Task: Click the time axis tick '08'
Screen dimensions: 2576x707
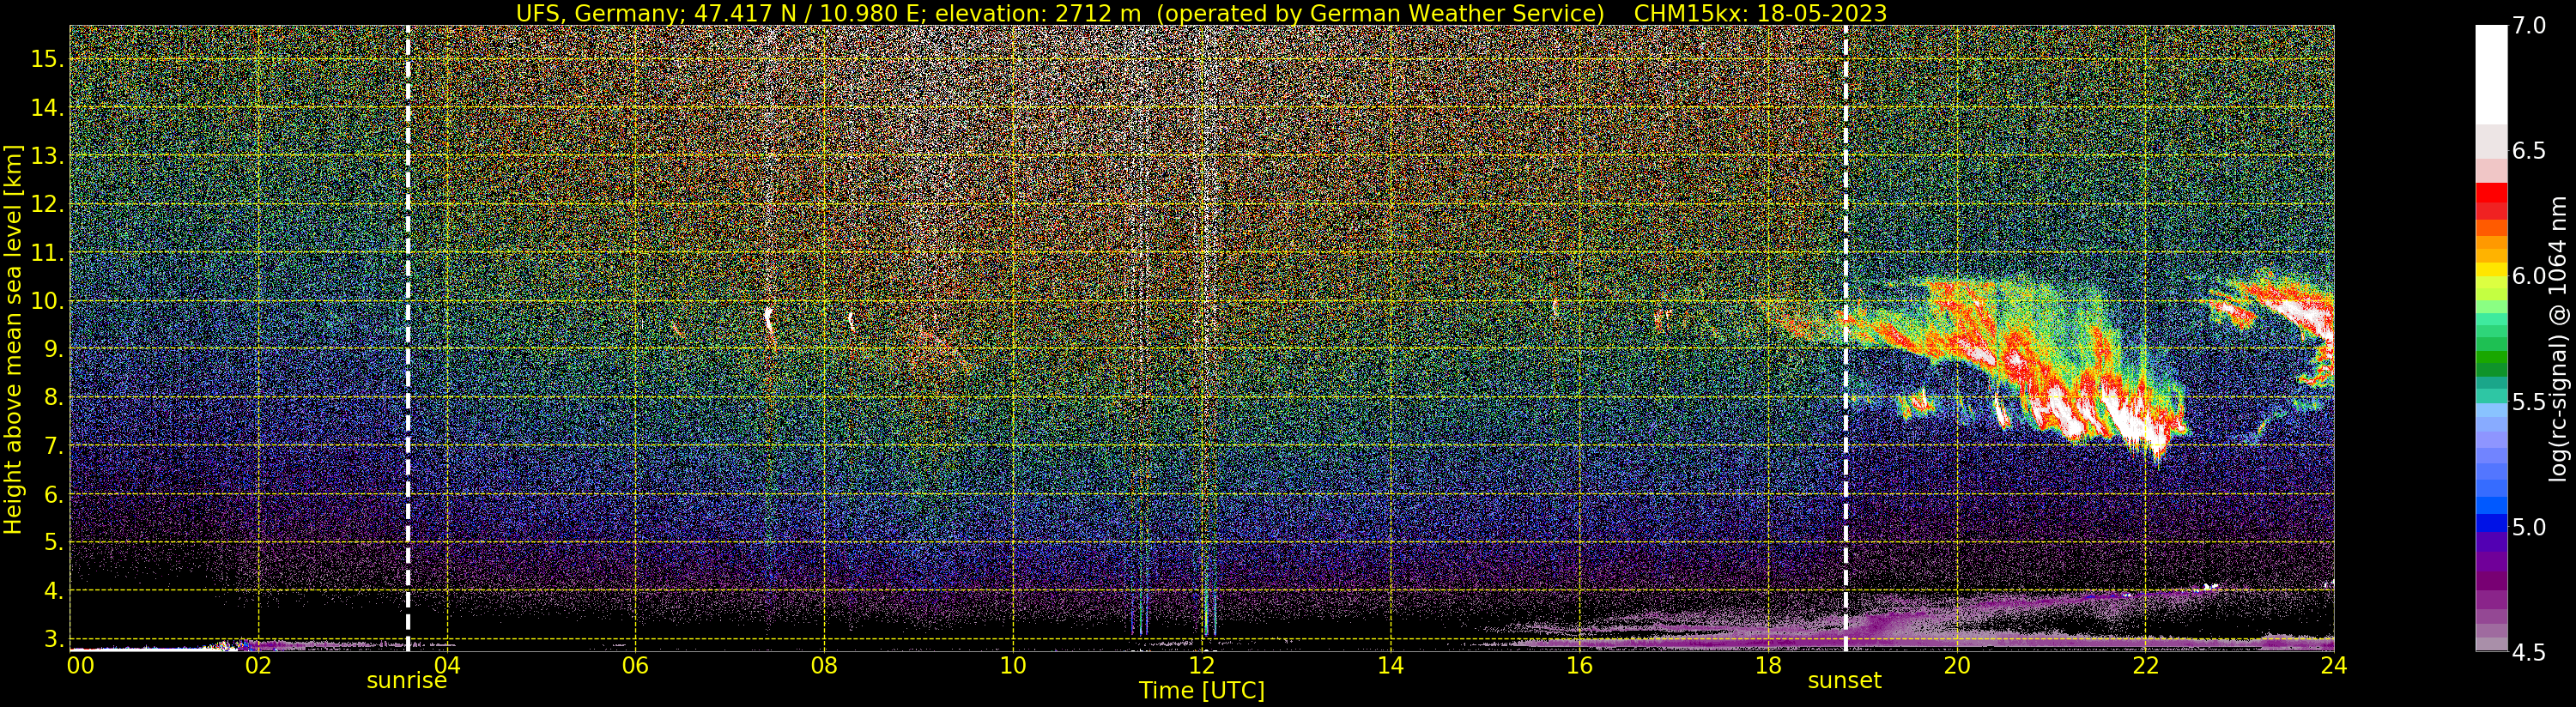Action: coord(824,665)
